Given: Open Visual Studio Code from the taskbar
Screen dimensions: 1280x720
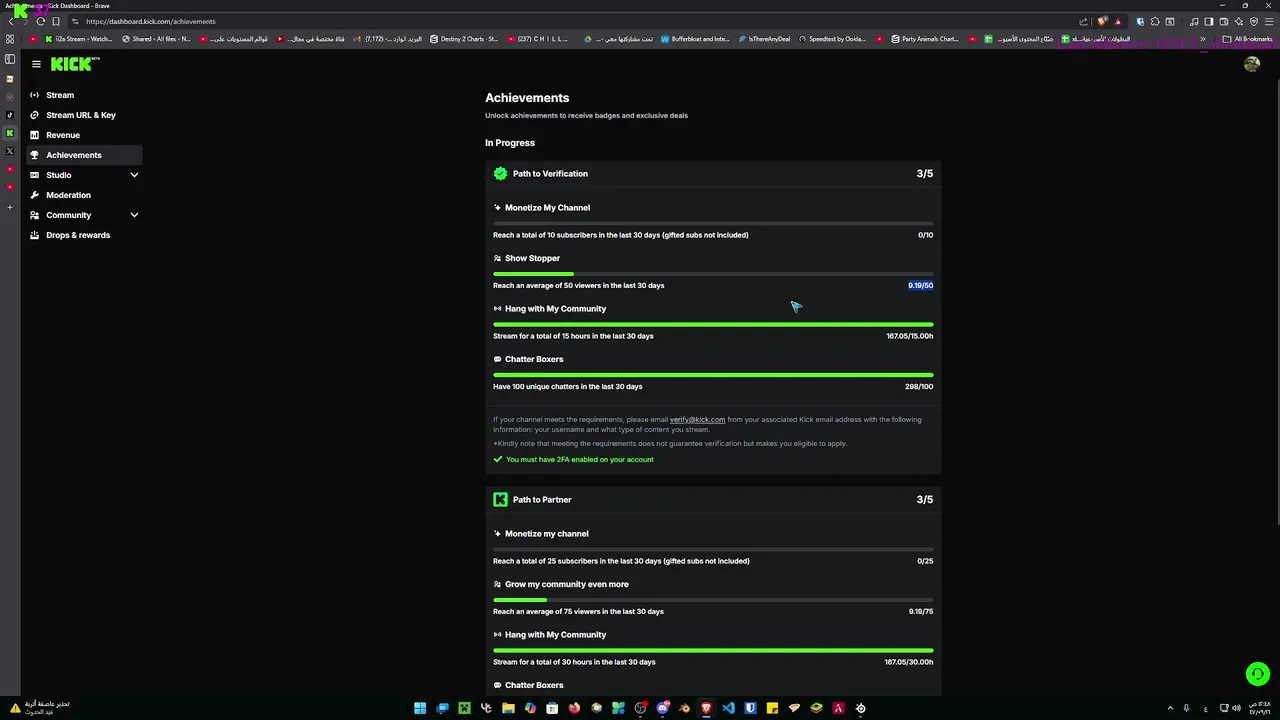Looking at the screenshot, I should 728,708.
